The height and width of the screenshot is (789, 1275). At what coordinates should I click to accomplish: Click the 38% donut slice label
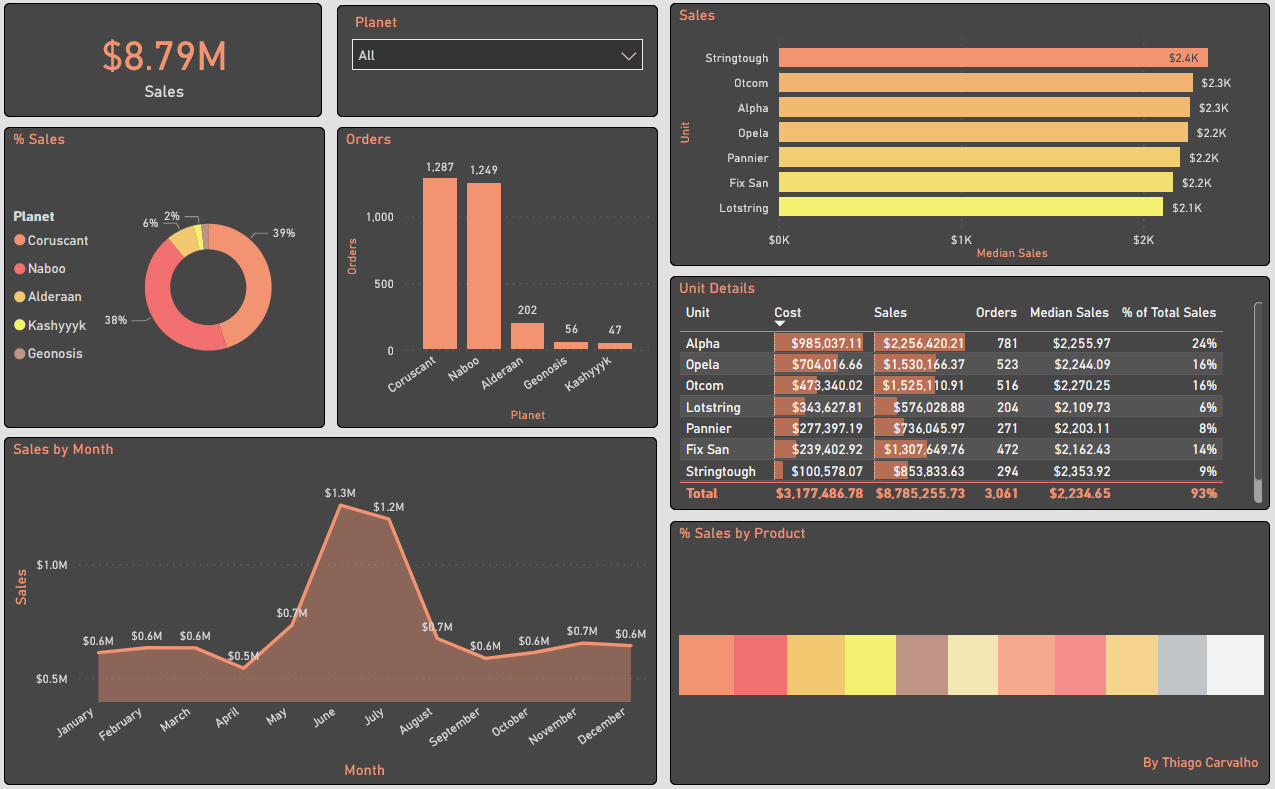116,321
